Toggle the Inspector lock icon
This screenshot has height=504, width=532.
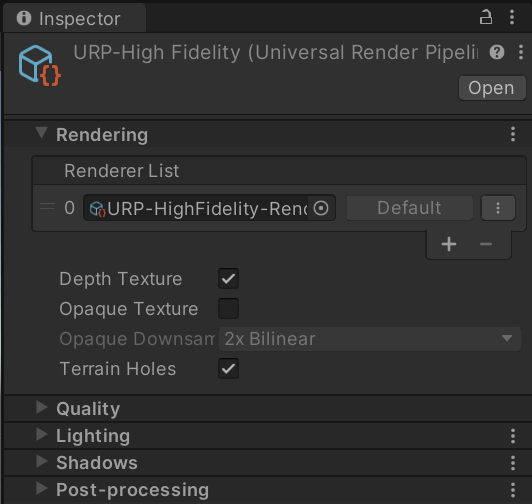coord(486,17)
